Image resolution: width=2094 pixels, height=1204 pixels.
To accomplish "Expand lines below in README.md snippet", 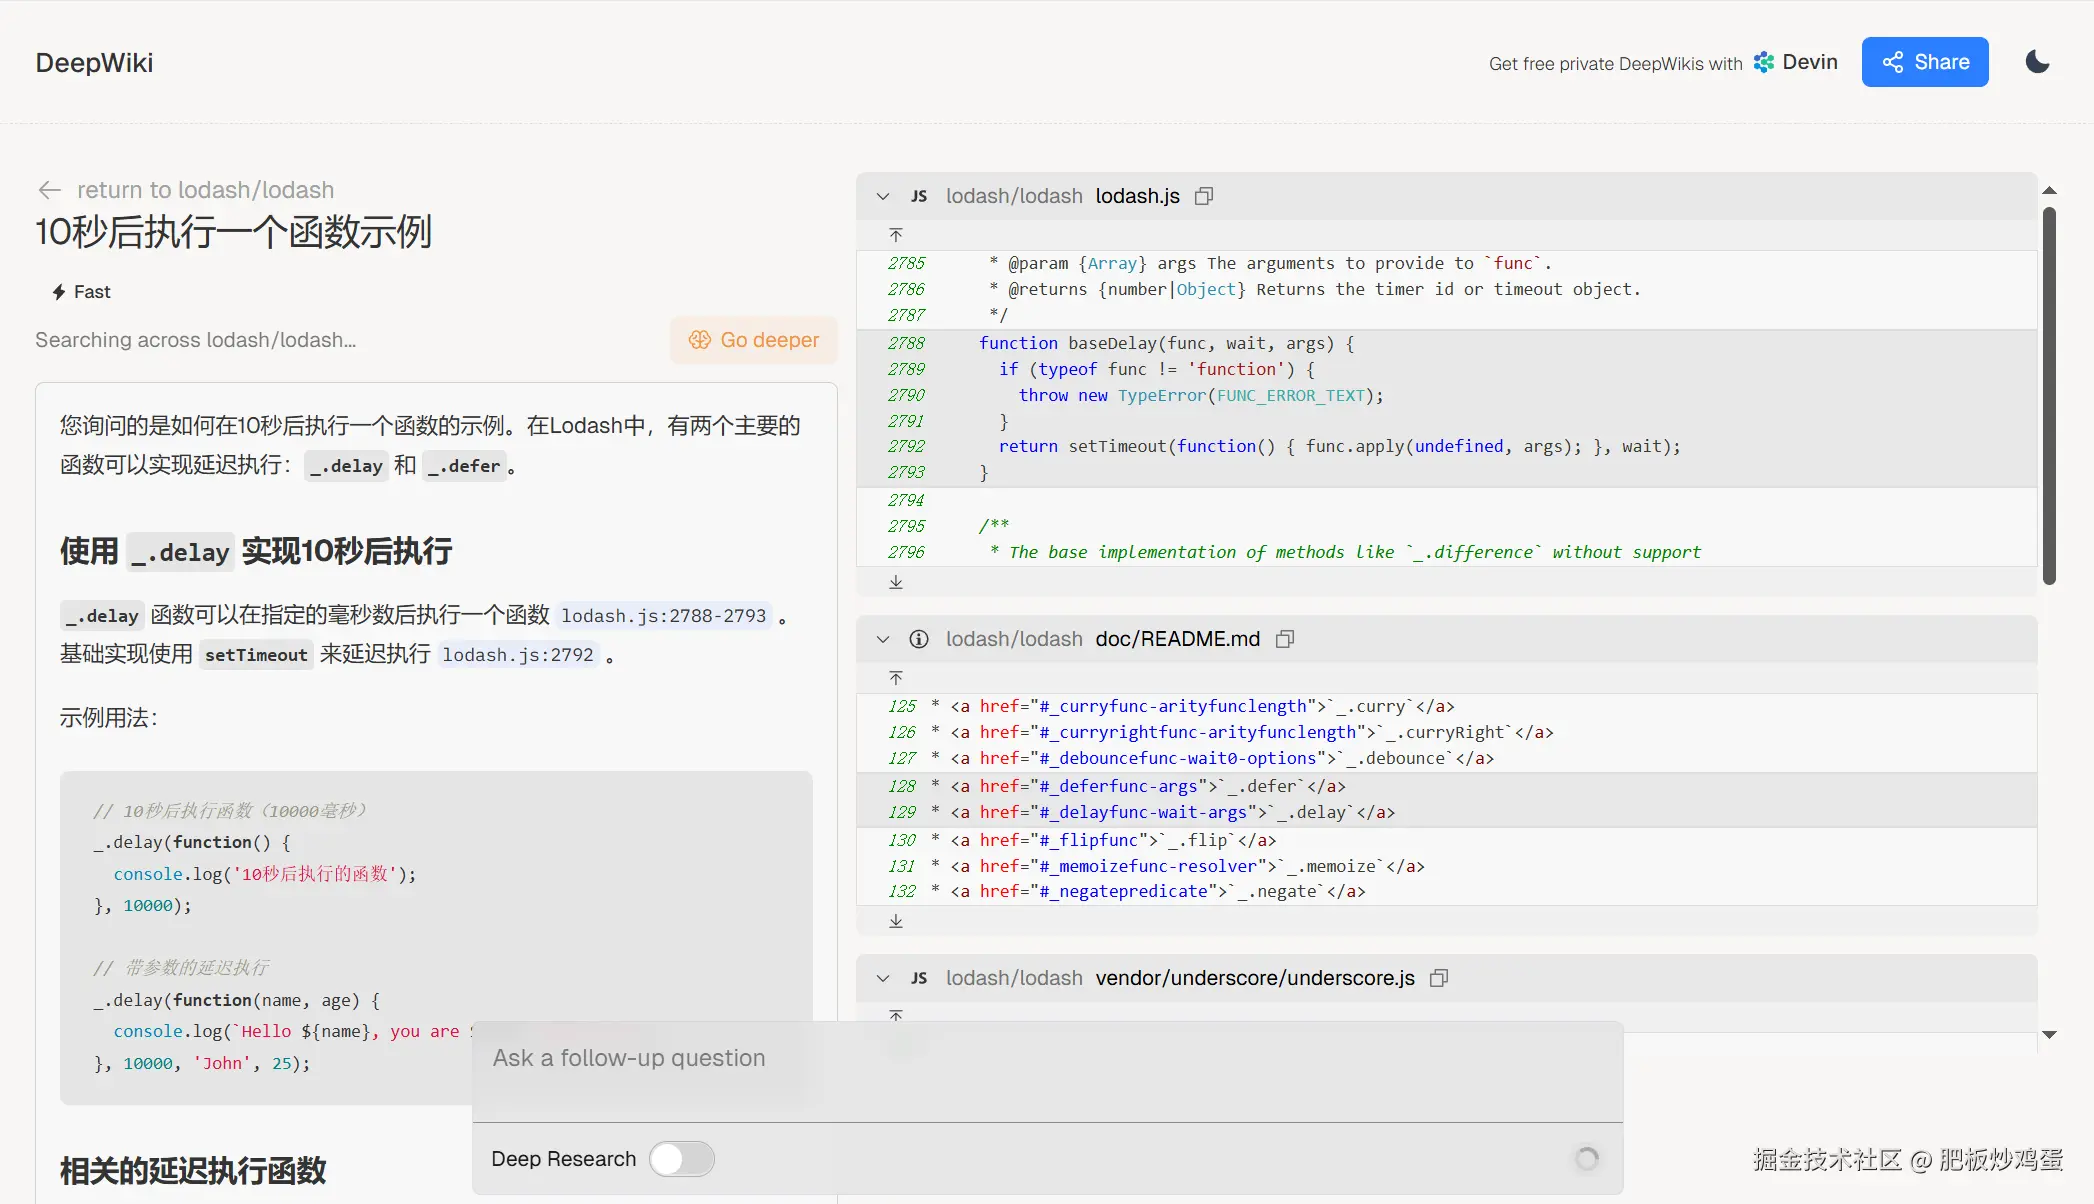I will point(896,921).
